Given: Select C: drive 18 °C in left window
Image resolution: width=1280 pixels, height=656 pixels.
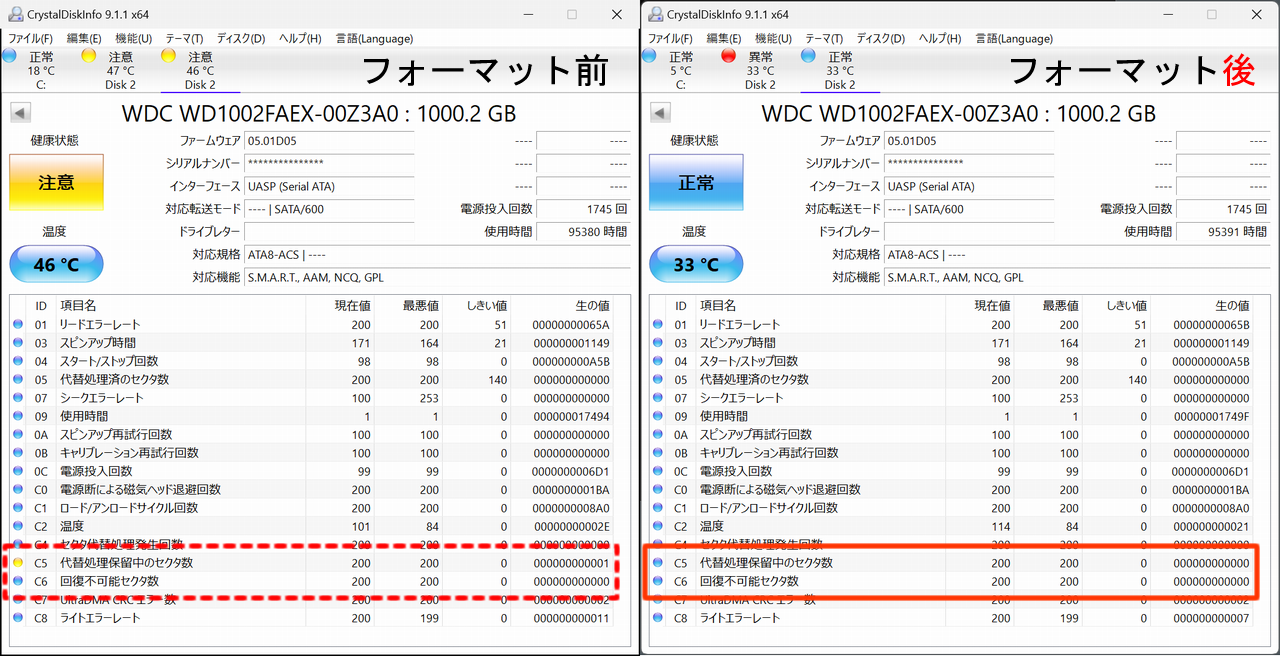Looking at the screenshot, I should click(41, 70).
